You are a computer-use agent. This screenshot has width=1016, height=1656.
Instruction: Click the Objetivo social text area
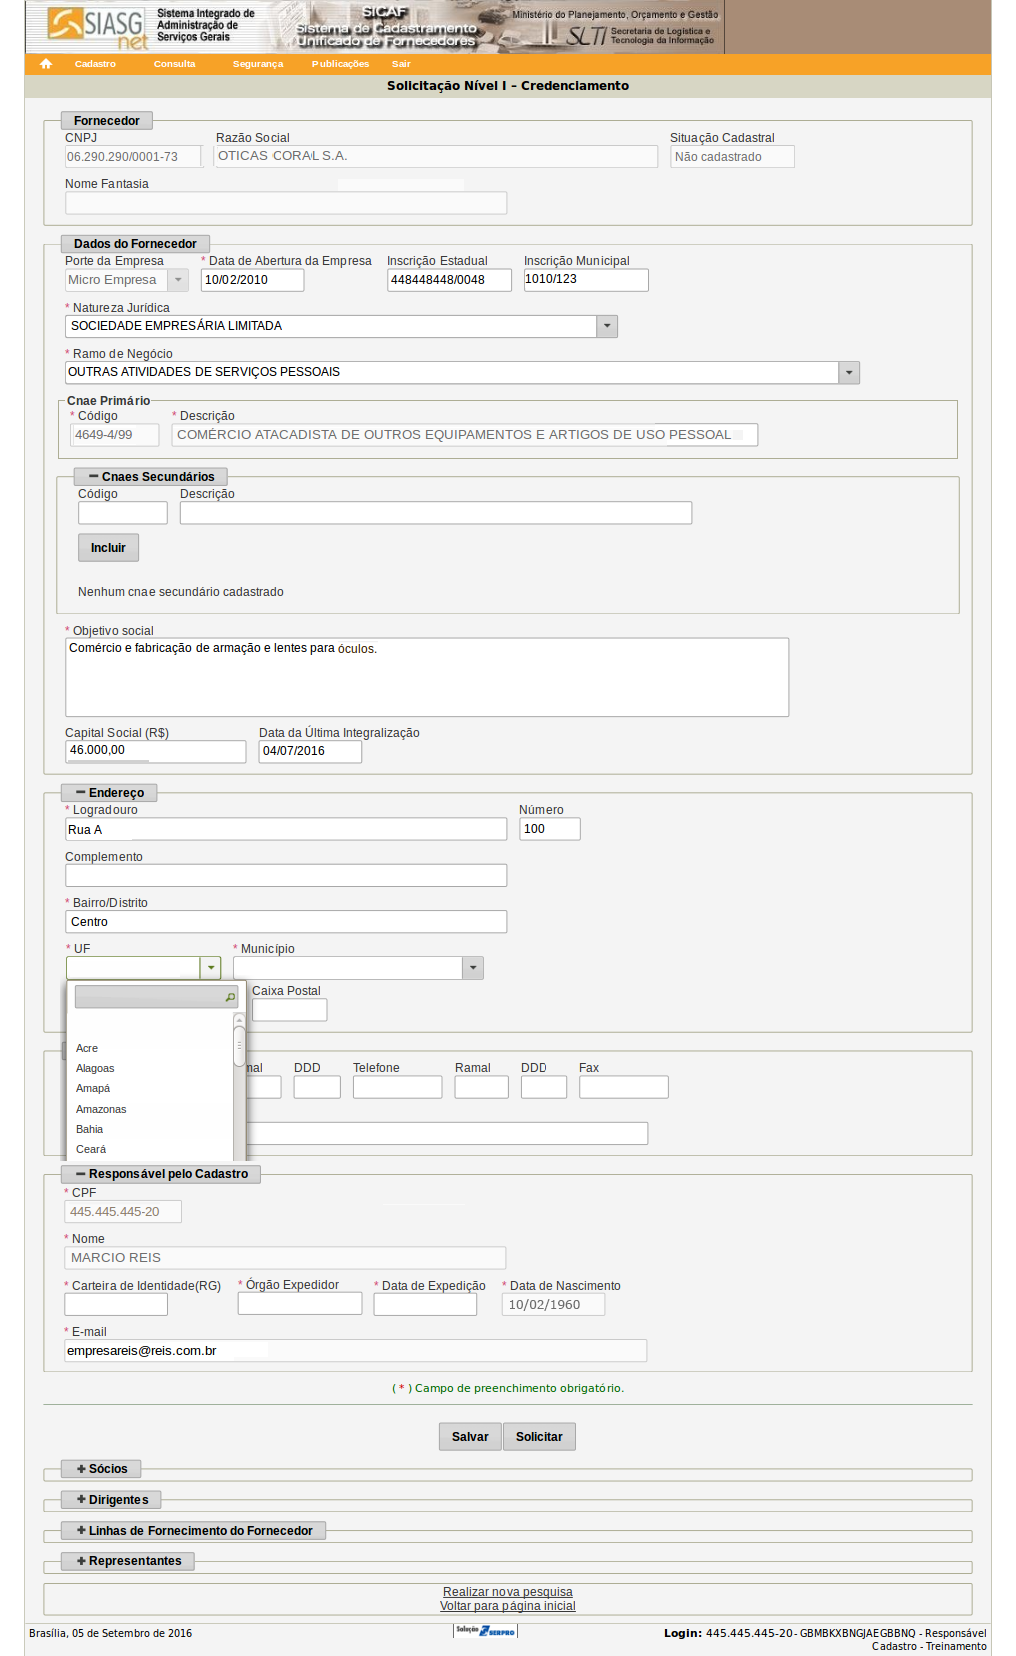click(x=427, y=677)
